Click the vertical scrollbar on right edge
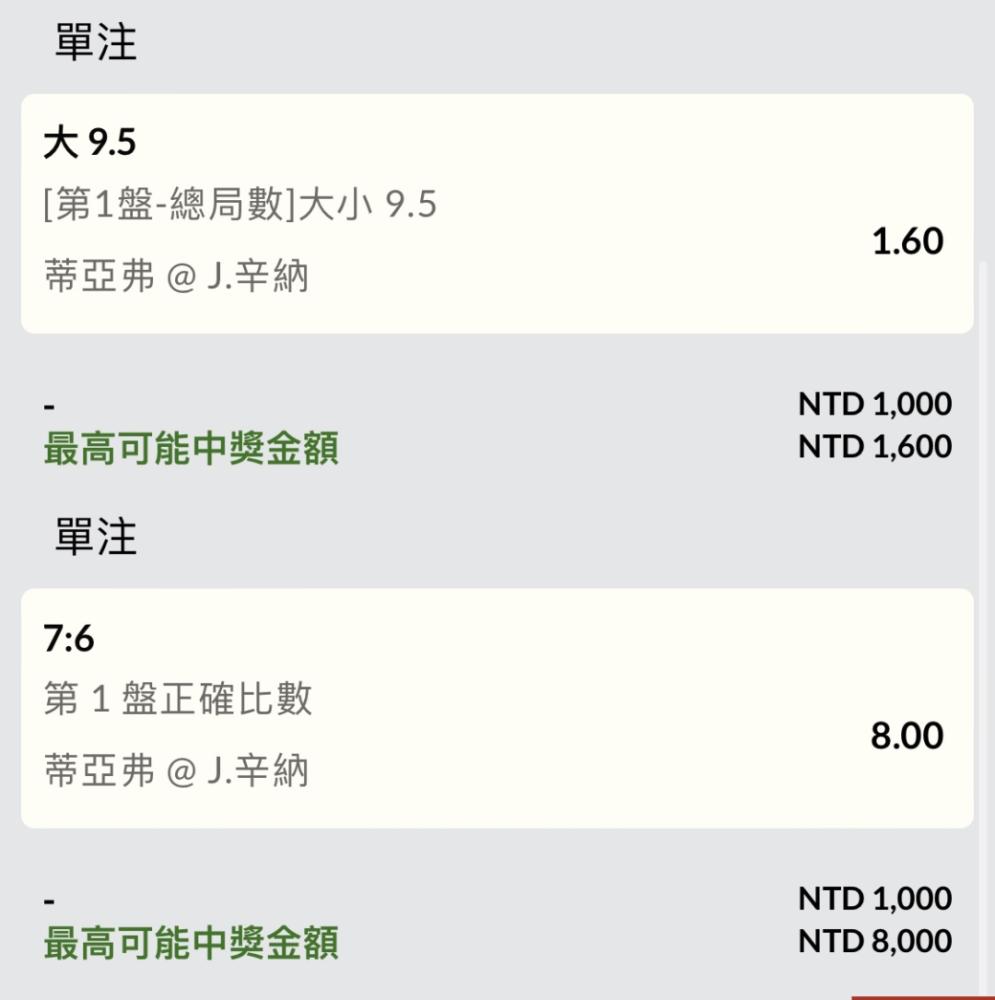This screenshot has height=1000, width=995. (x=983, y=628)
